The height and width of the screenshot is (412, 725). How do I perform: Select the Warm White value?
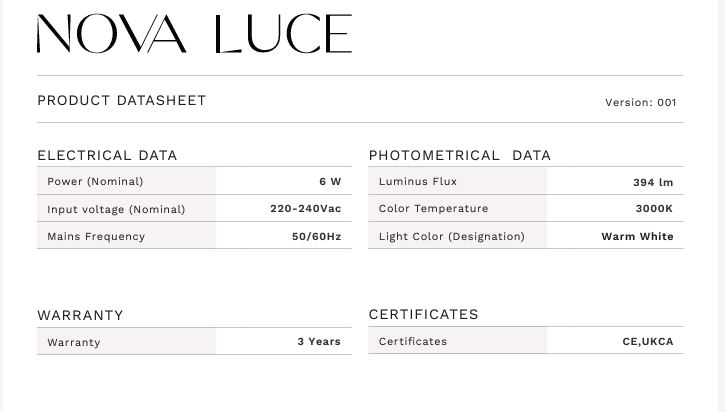pos(637,237)
